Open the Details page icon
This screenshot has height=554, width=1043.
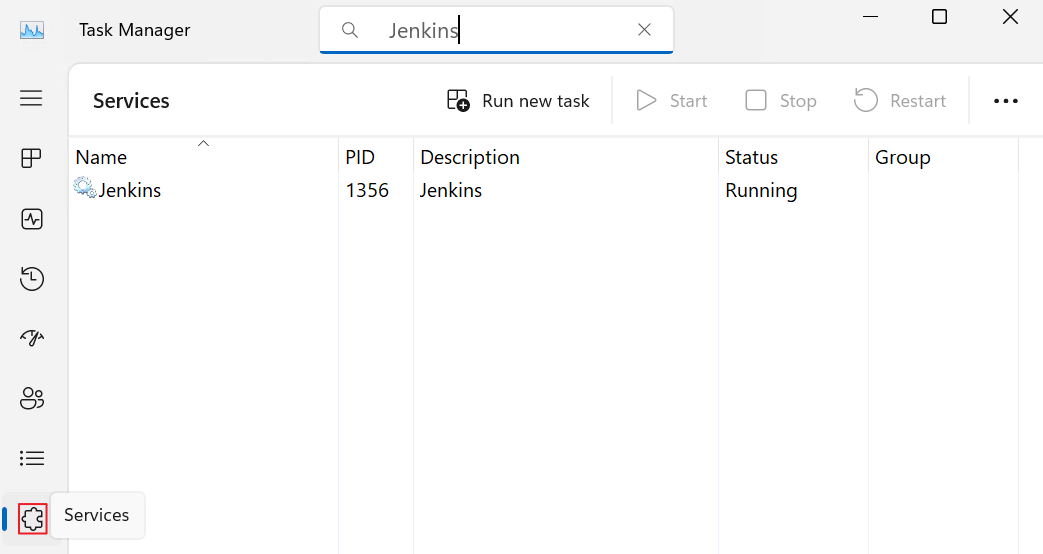click(x=31, y=458)
